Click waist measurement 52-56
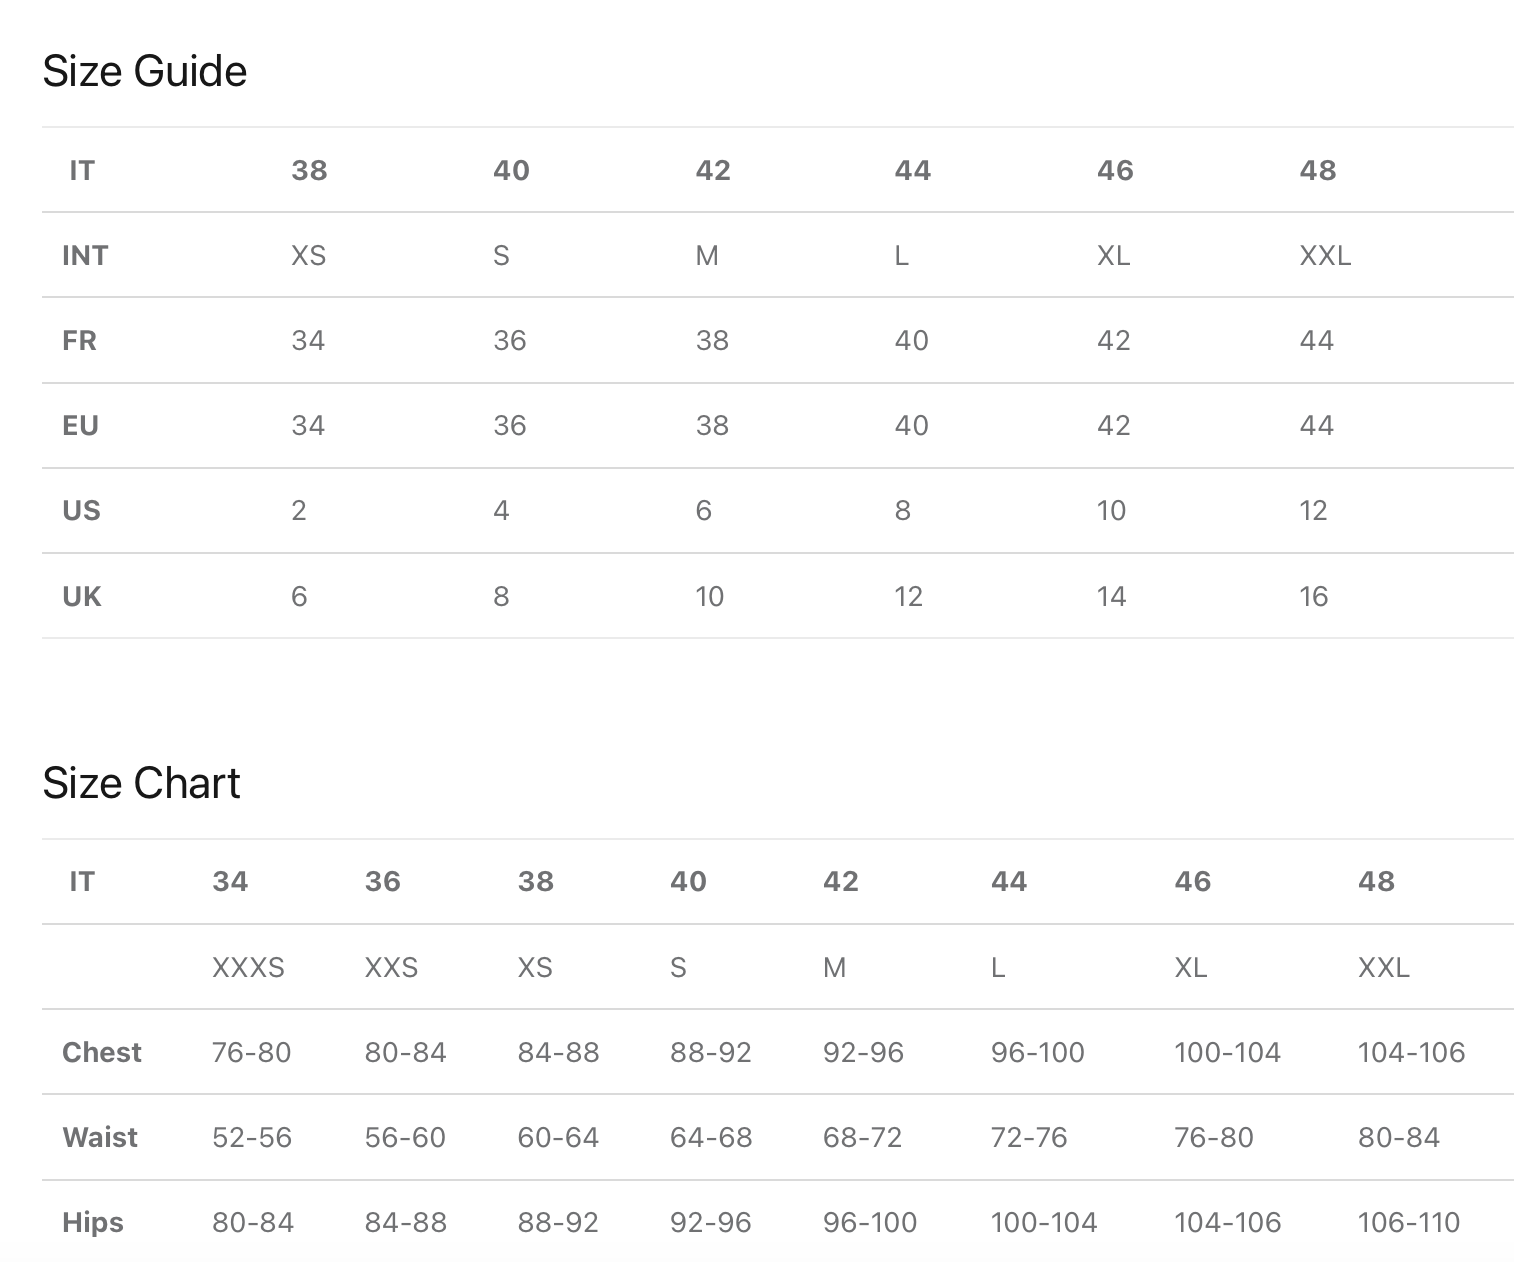This screenshot has width=1514, height=1262. pyautogui.click(x=252, y=1138)
